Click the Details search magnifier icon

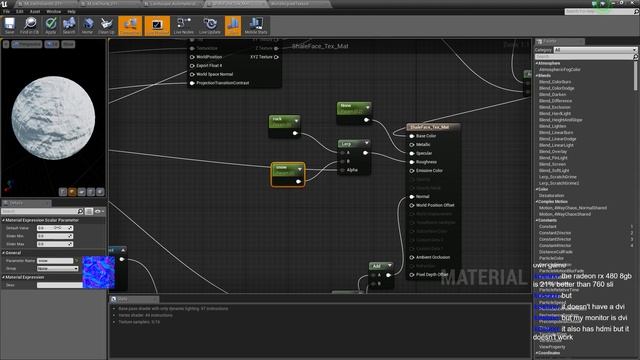[80, 211]
